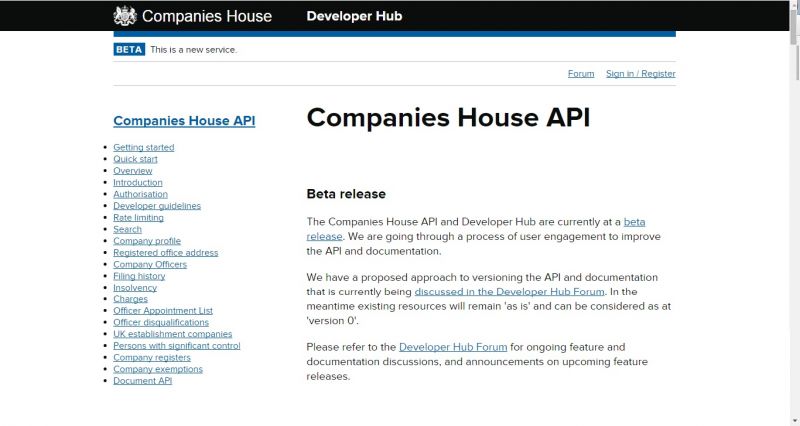Screen dimensions: 800x426
Task: Open the Forum link
Action: 581,73
